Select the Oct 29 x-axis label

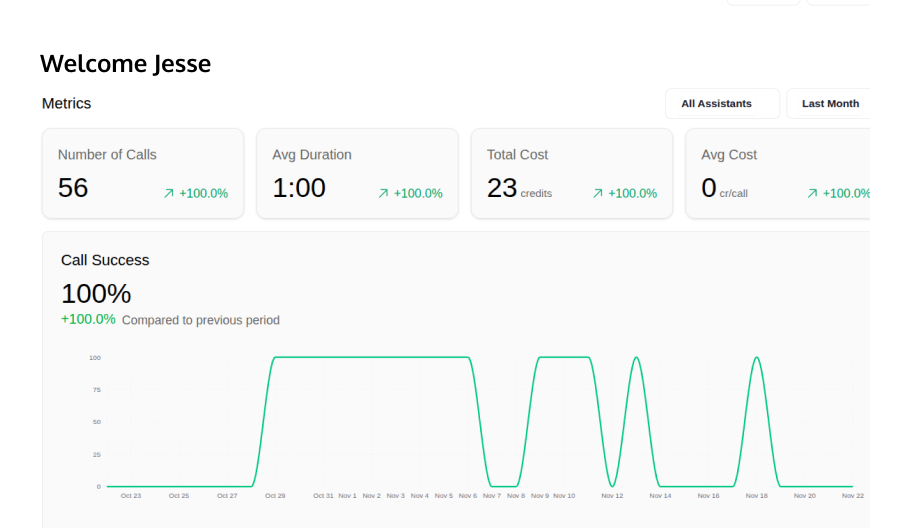point(275,496)
